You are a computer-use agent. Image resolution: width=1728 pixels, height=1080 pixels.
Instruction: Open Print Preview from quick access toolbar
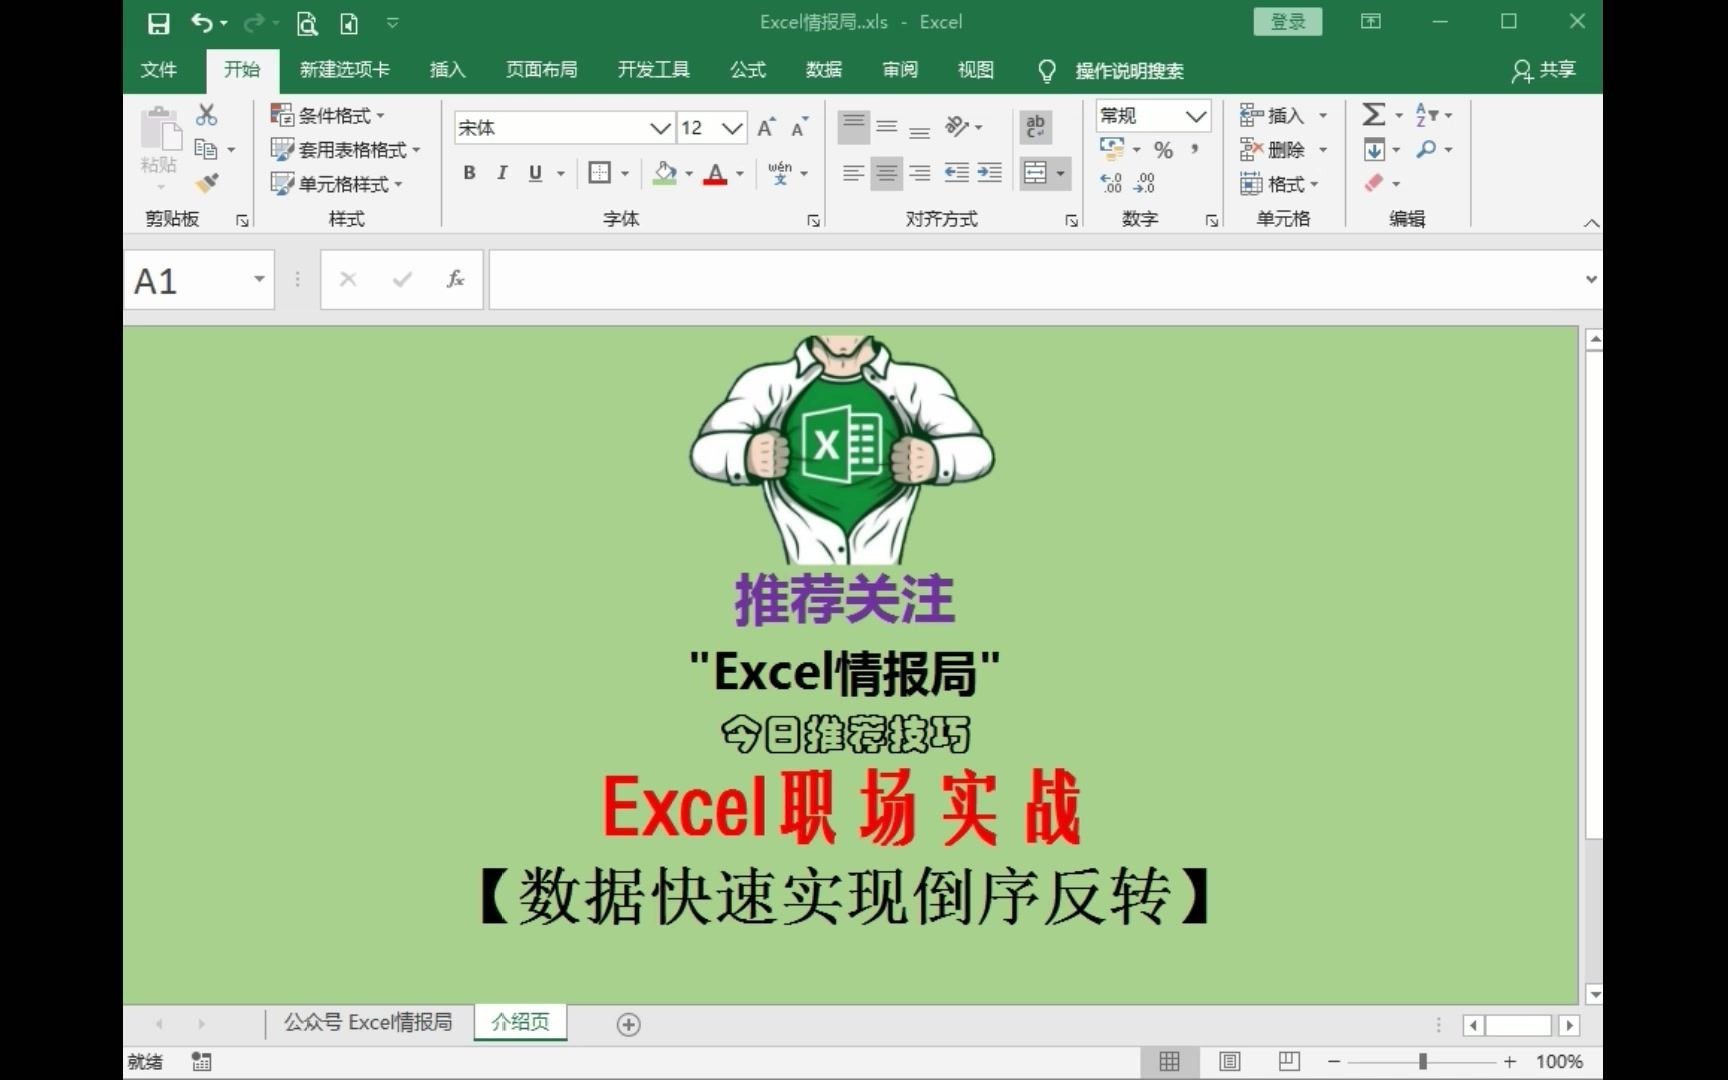coord(307,23)
